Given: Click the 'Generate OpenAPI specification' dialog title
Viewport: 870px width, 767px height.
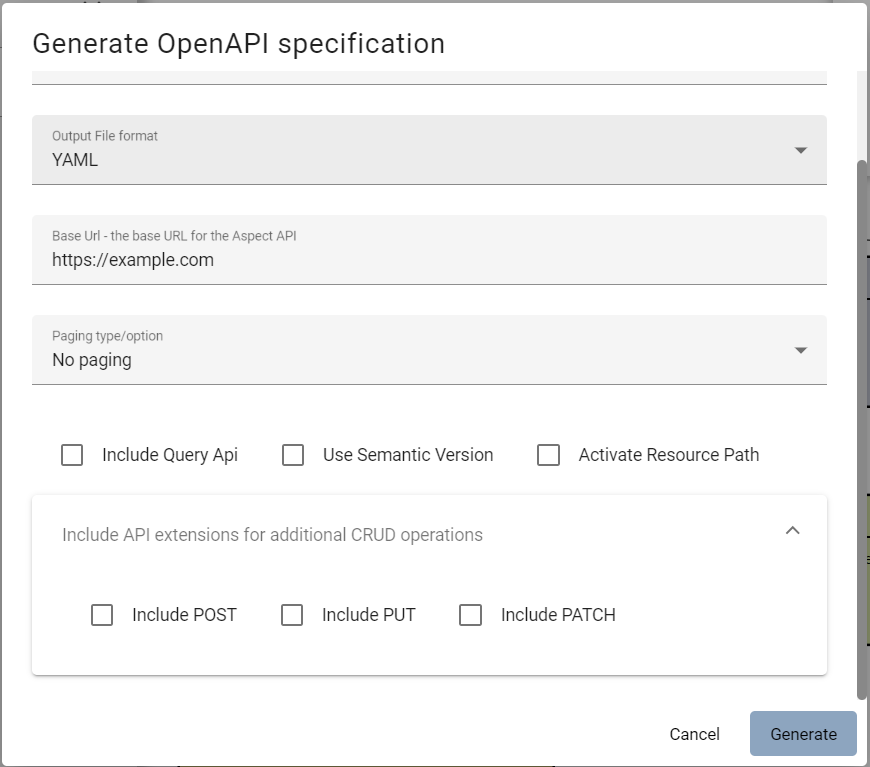Looking at the screenshot, I should point(238,44).
